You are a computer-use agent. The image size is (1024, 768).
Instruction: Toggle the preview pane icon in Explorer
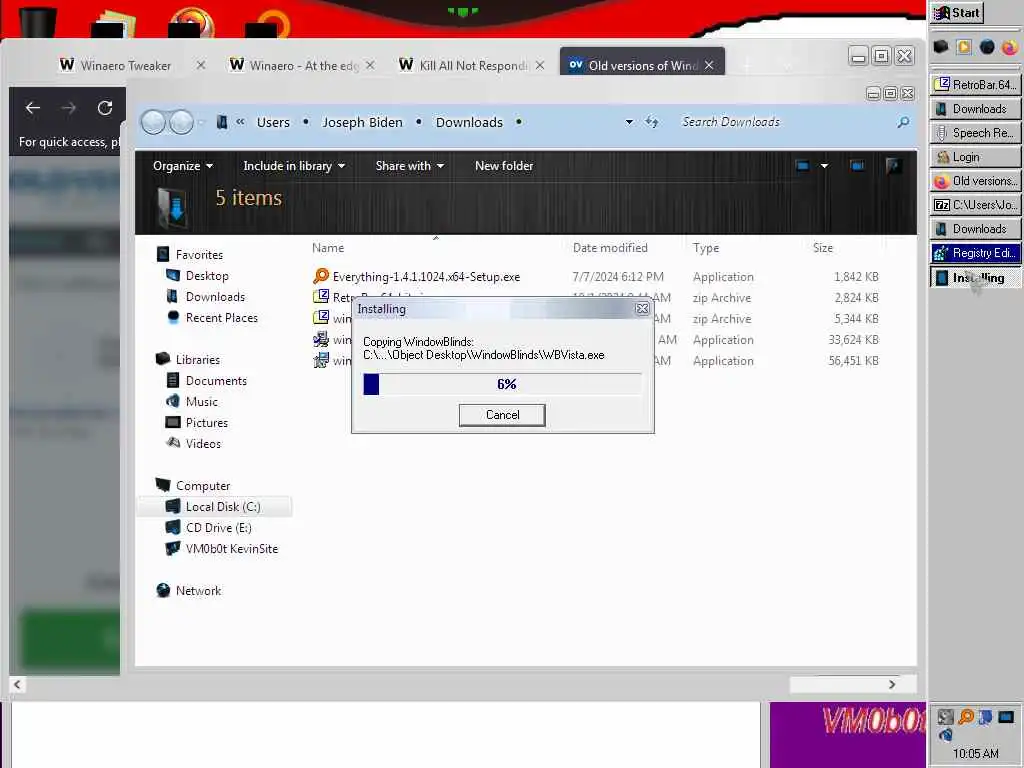(x=857, y=166)
